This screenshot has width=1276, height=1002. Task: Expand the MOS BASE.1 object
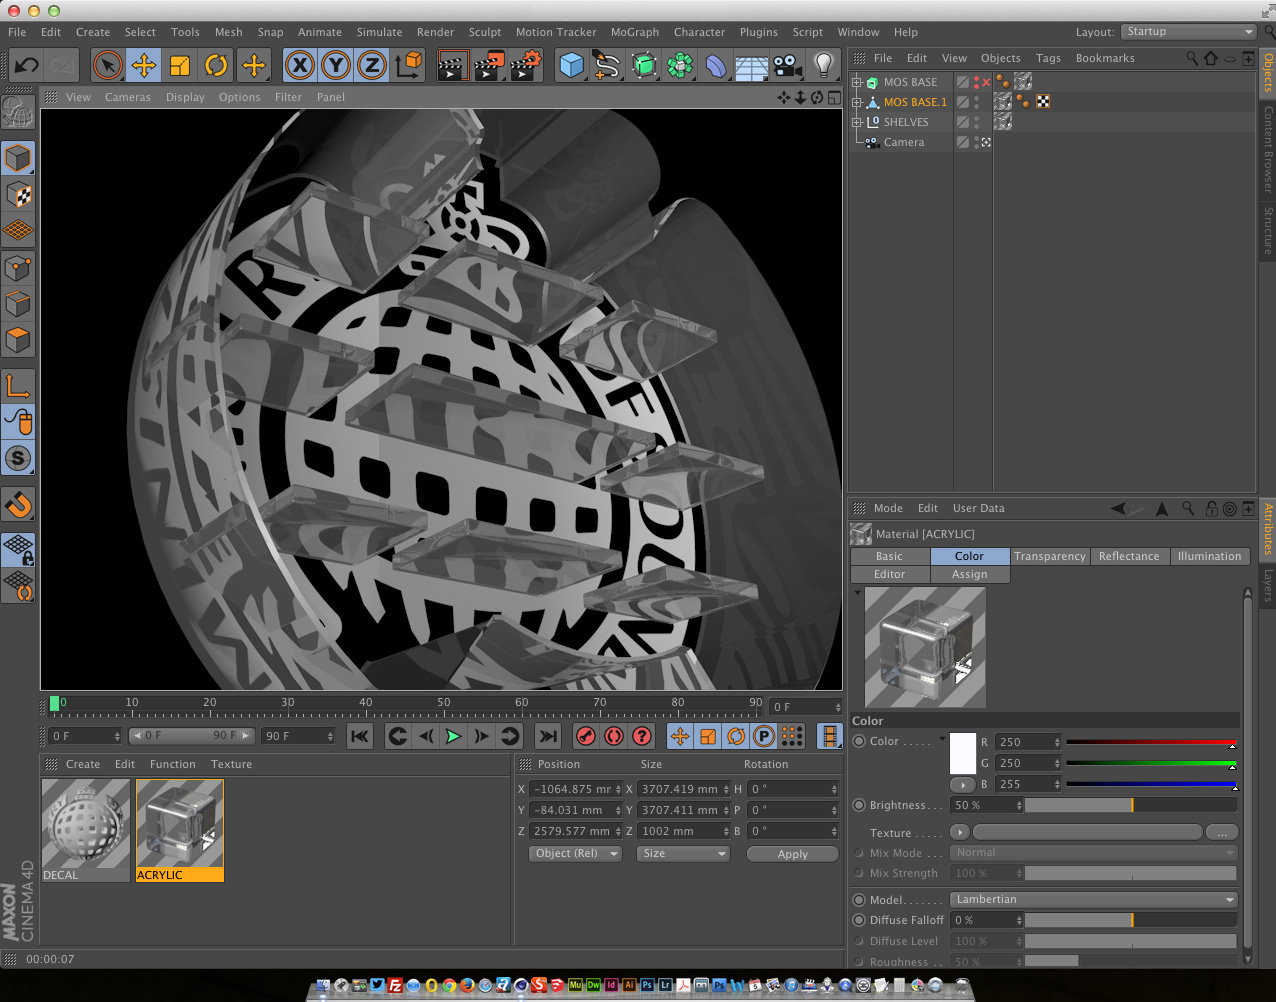click(856, 102)
